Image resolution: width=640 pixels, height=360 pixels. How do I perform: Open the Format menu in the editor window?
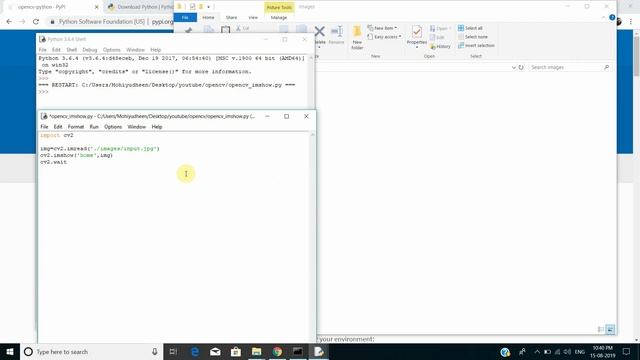[x=76, y=127]
